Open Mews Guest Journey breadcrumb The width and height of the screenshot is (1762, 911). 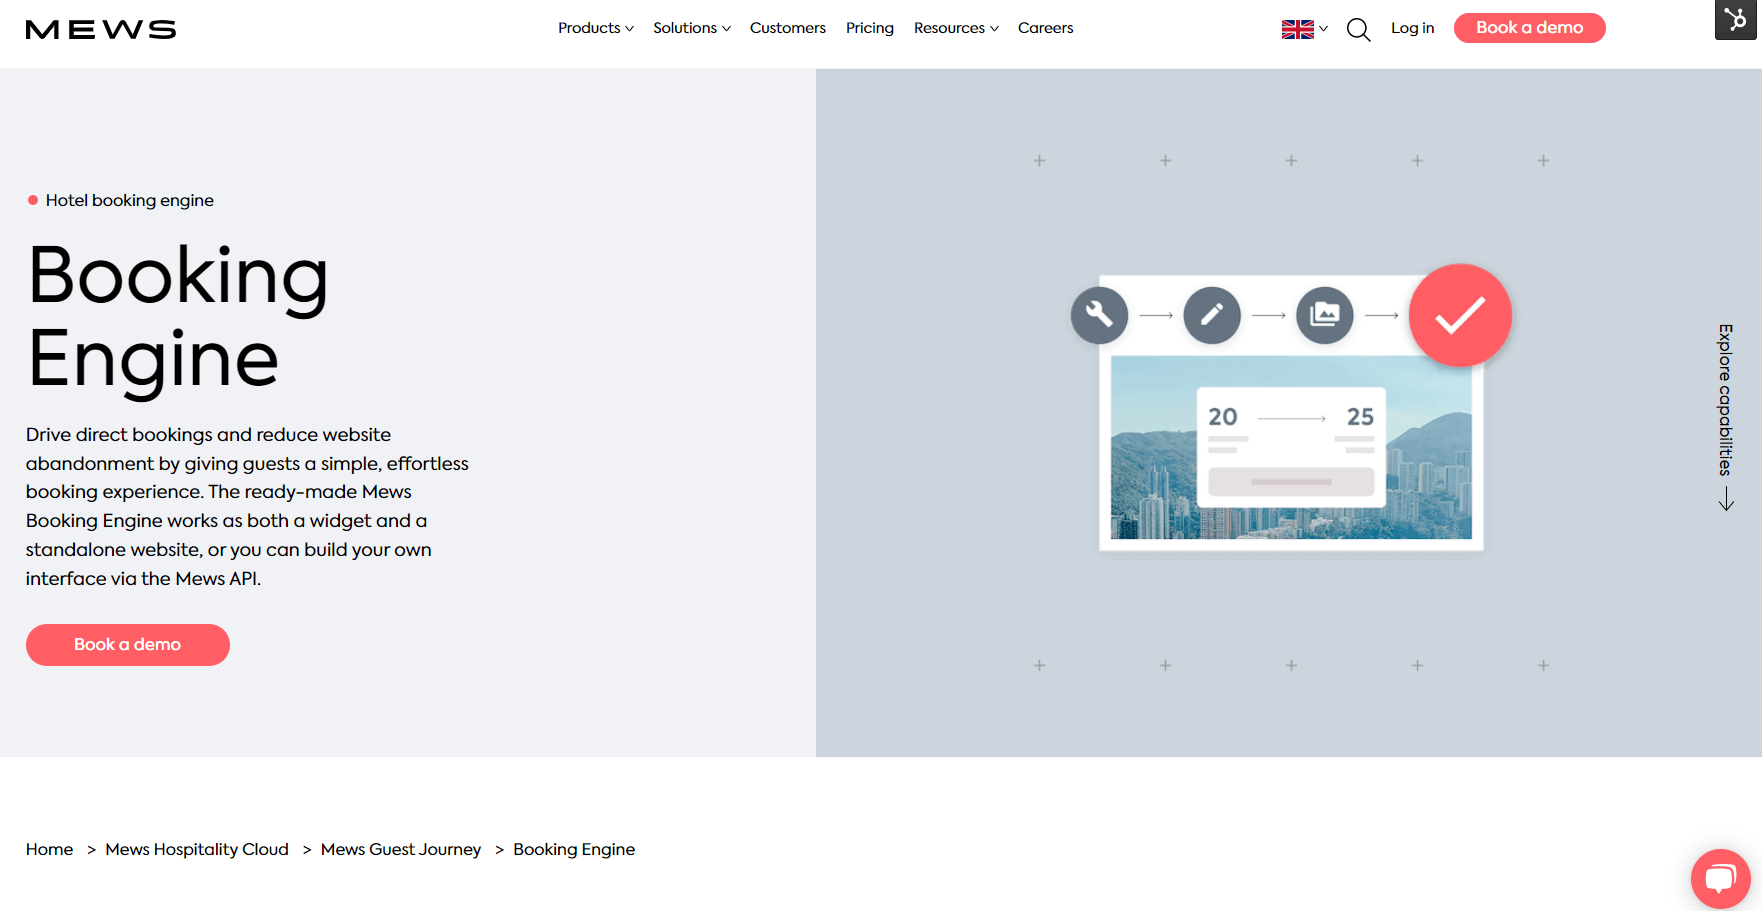[x=401, y=849]
